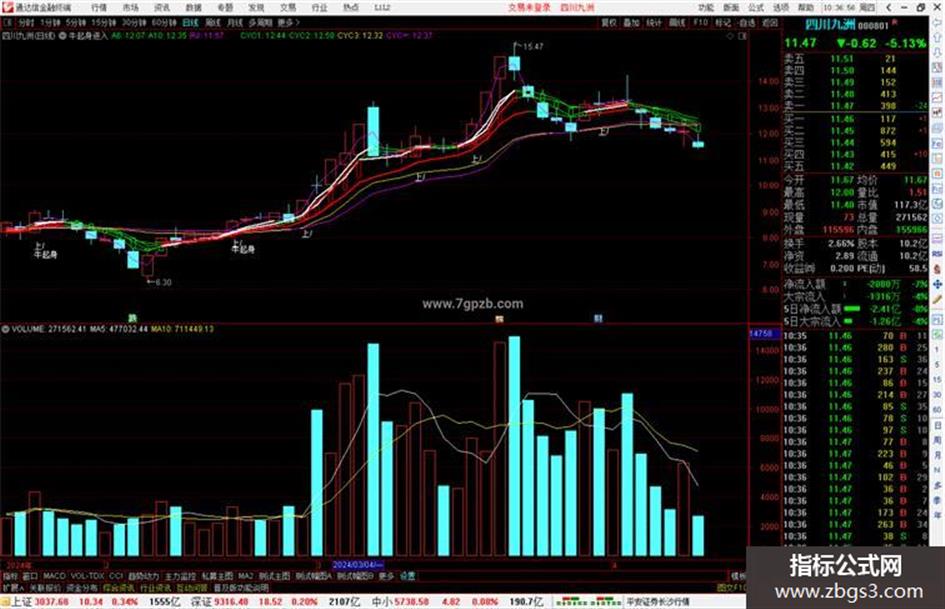Open the 公式 menu at top right
945x609 pixels.
756,8
